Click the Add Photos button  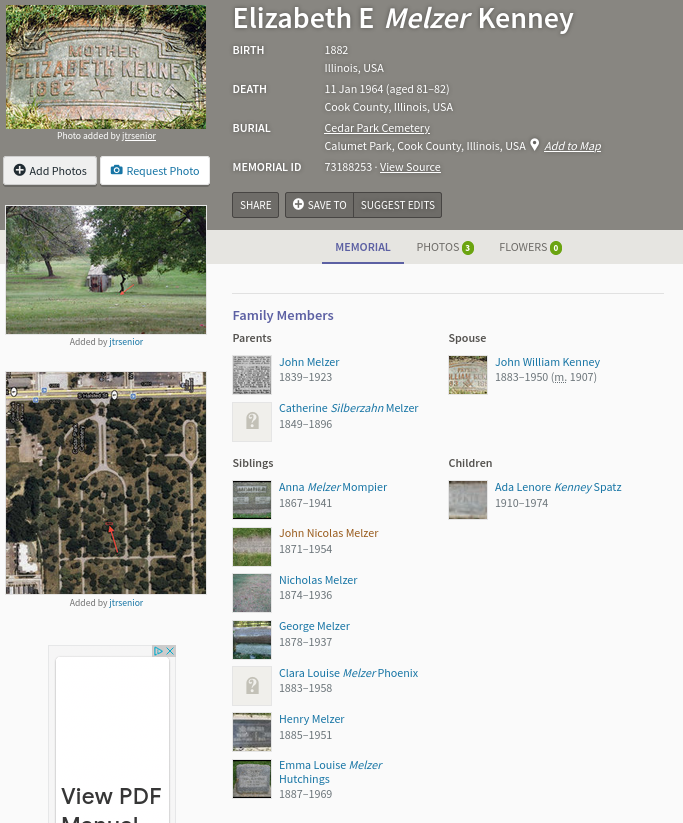[x=50, y=171]
